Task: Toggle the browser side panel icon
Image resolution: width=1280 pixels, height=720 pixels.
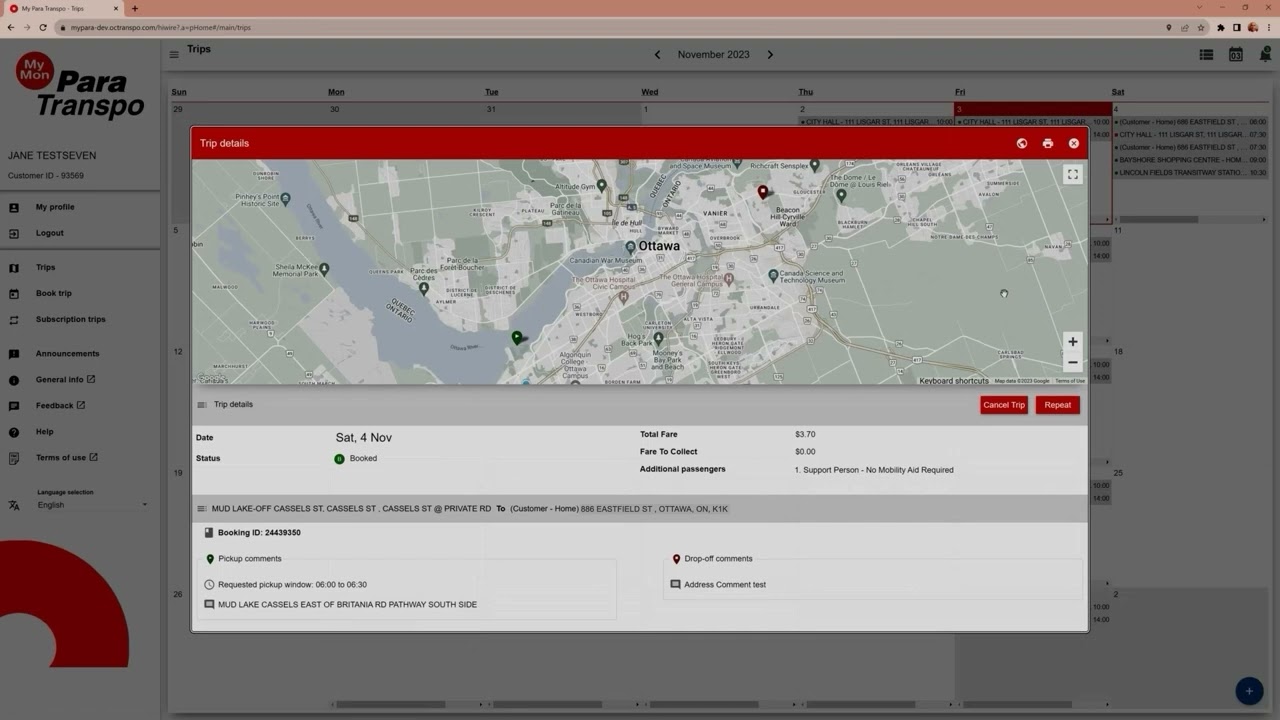Action: pyautogui.click(x=1237, y=27)
